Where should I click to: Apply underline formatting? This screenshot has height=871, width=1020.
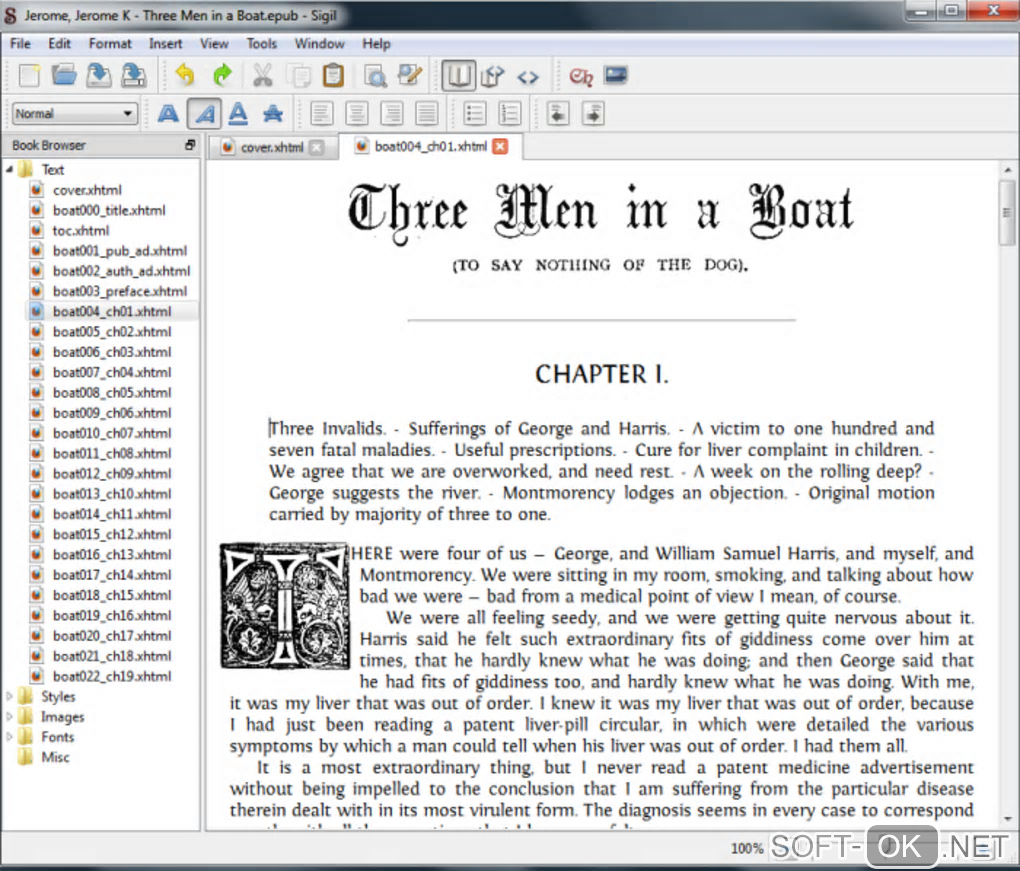tap(238, 114)
